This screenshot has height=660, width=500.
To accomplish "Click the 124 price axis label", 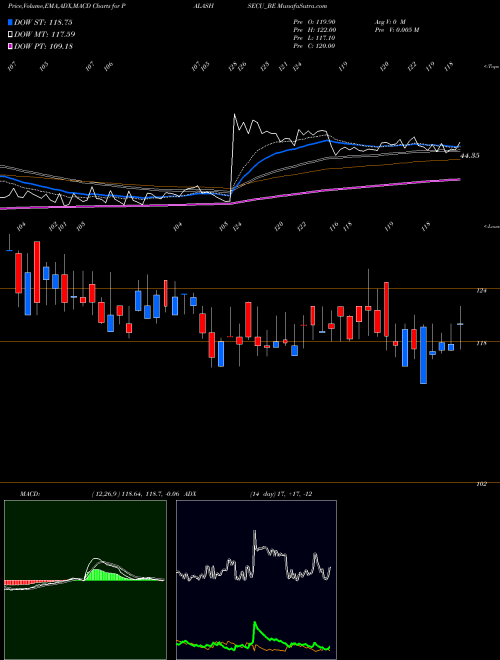I will click(x=482, y=290).
